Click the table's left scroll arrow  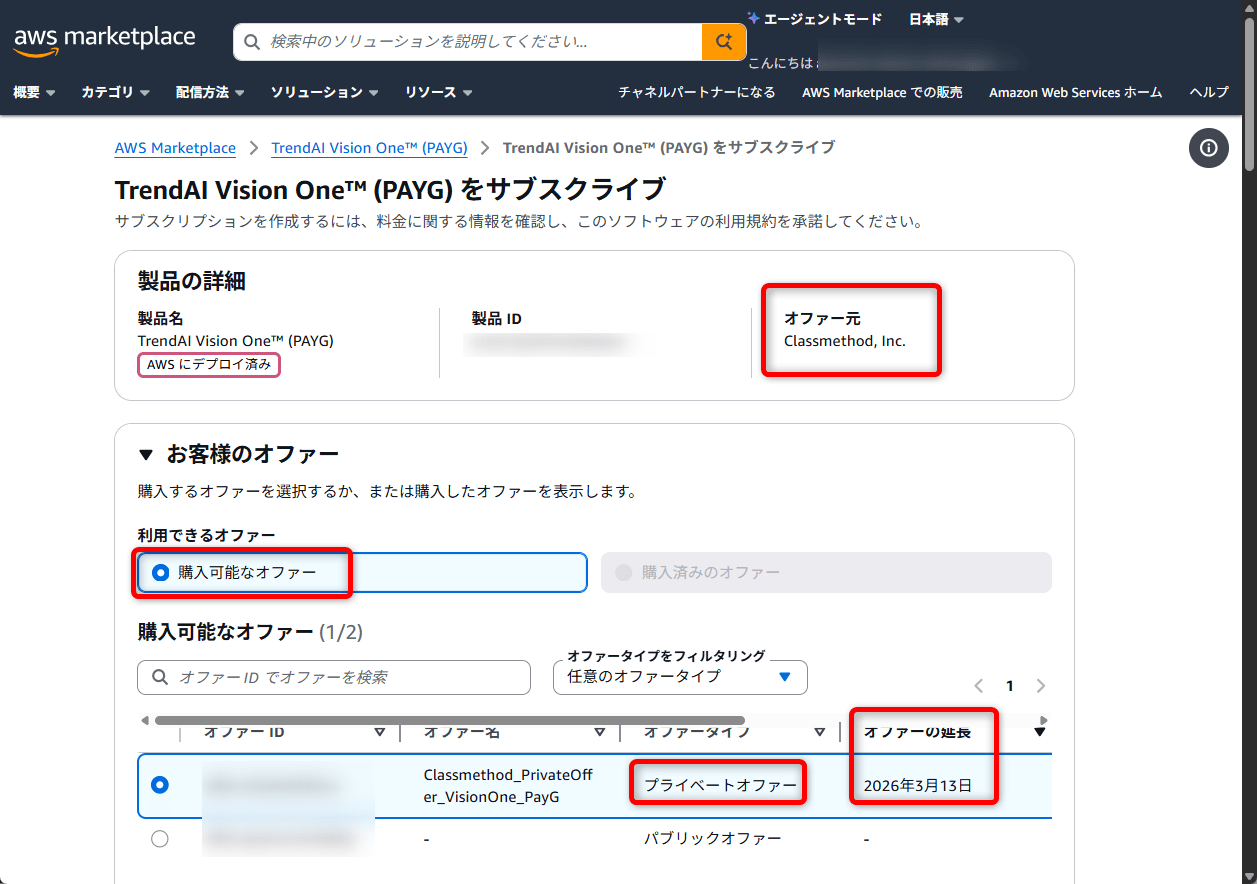point(144,720)
